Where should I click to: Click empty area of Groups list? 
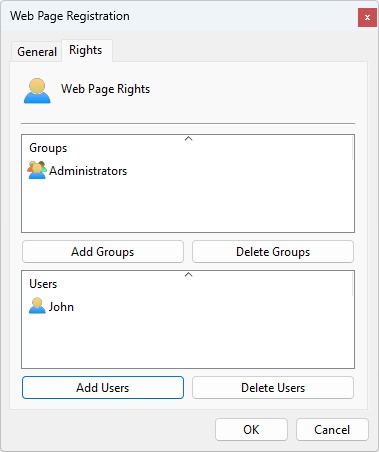click(x=188, y=207)
